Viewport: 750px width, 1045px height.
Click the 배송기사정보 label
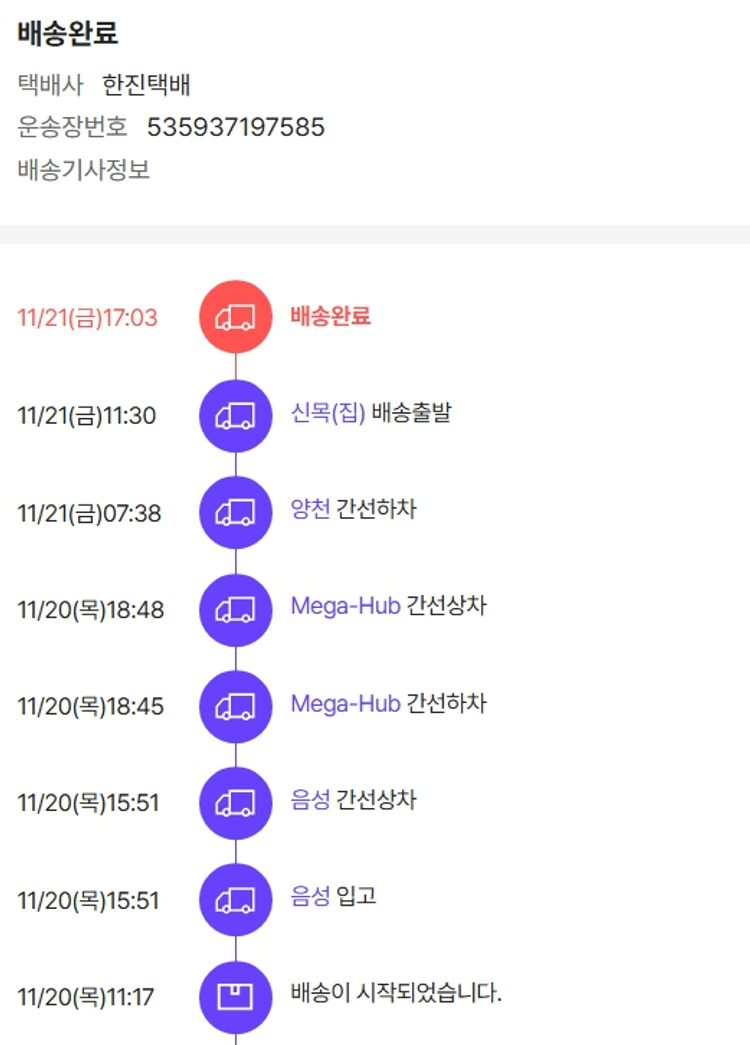(84, 170)
